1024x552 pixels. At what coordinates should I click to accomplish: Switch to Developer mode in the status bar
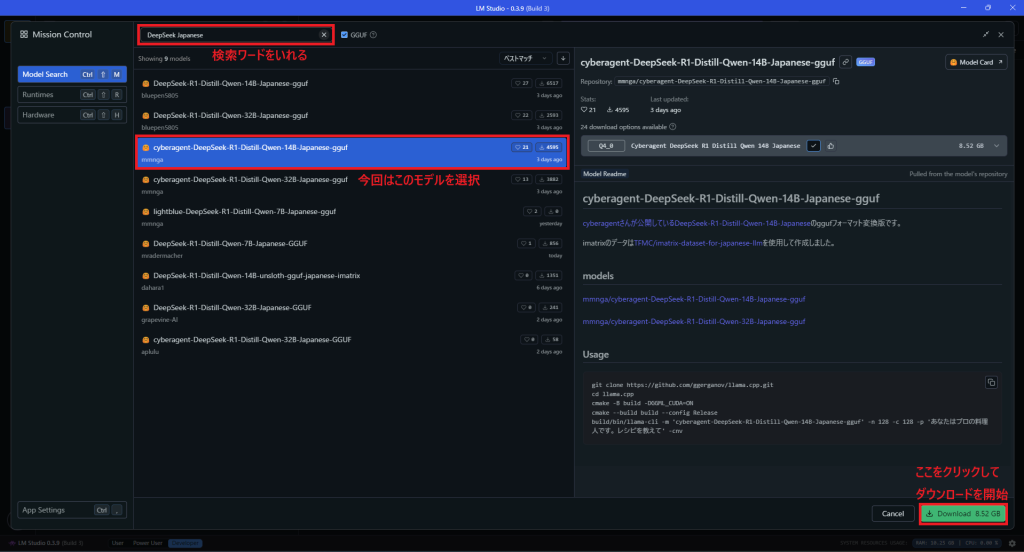pos(183,543)
